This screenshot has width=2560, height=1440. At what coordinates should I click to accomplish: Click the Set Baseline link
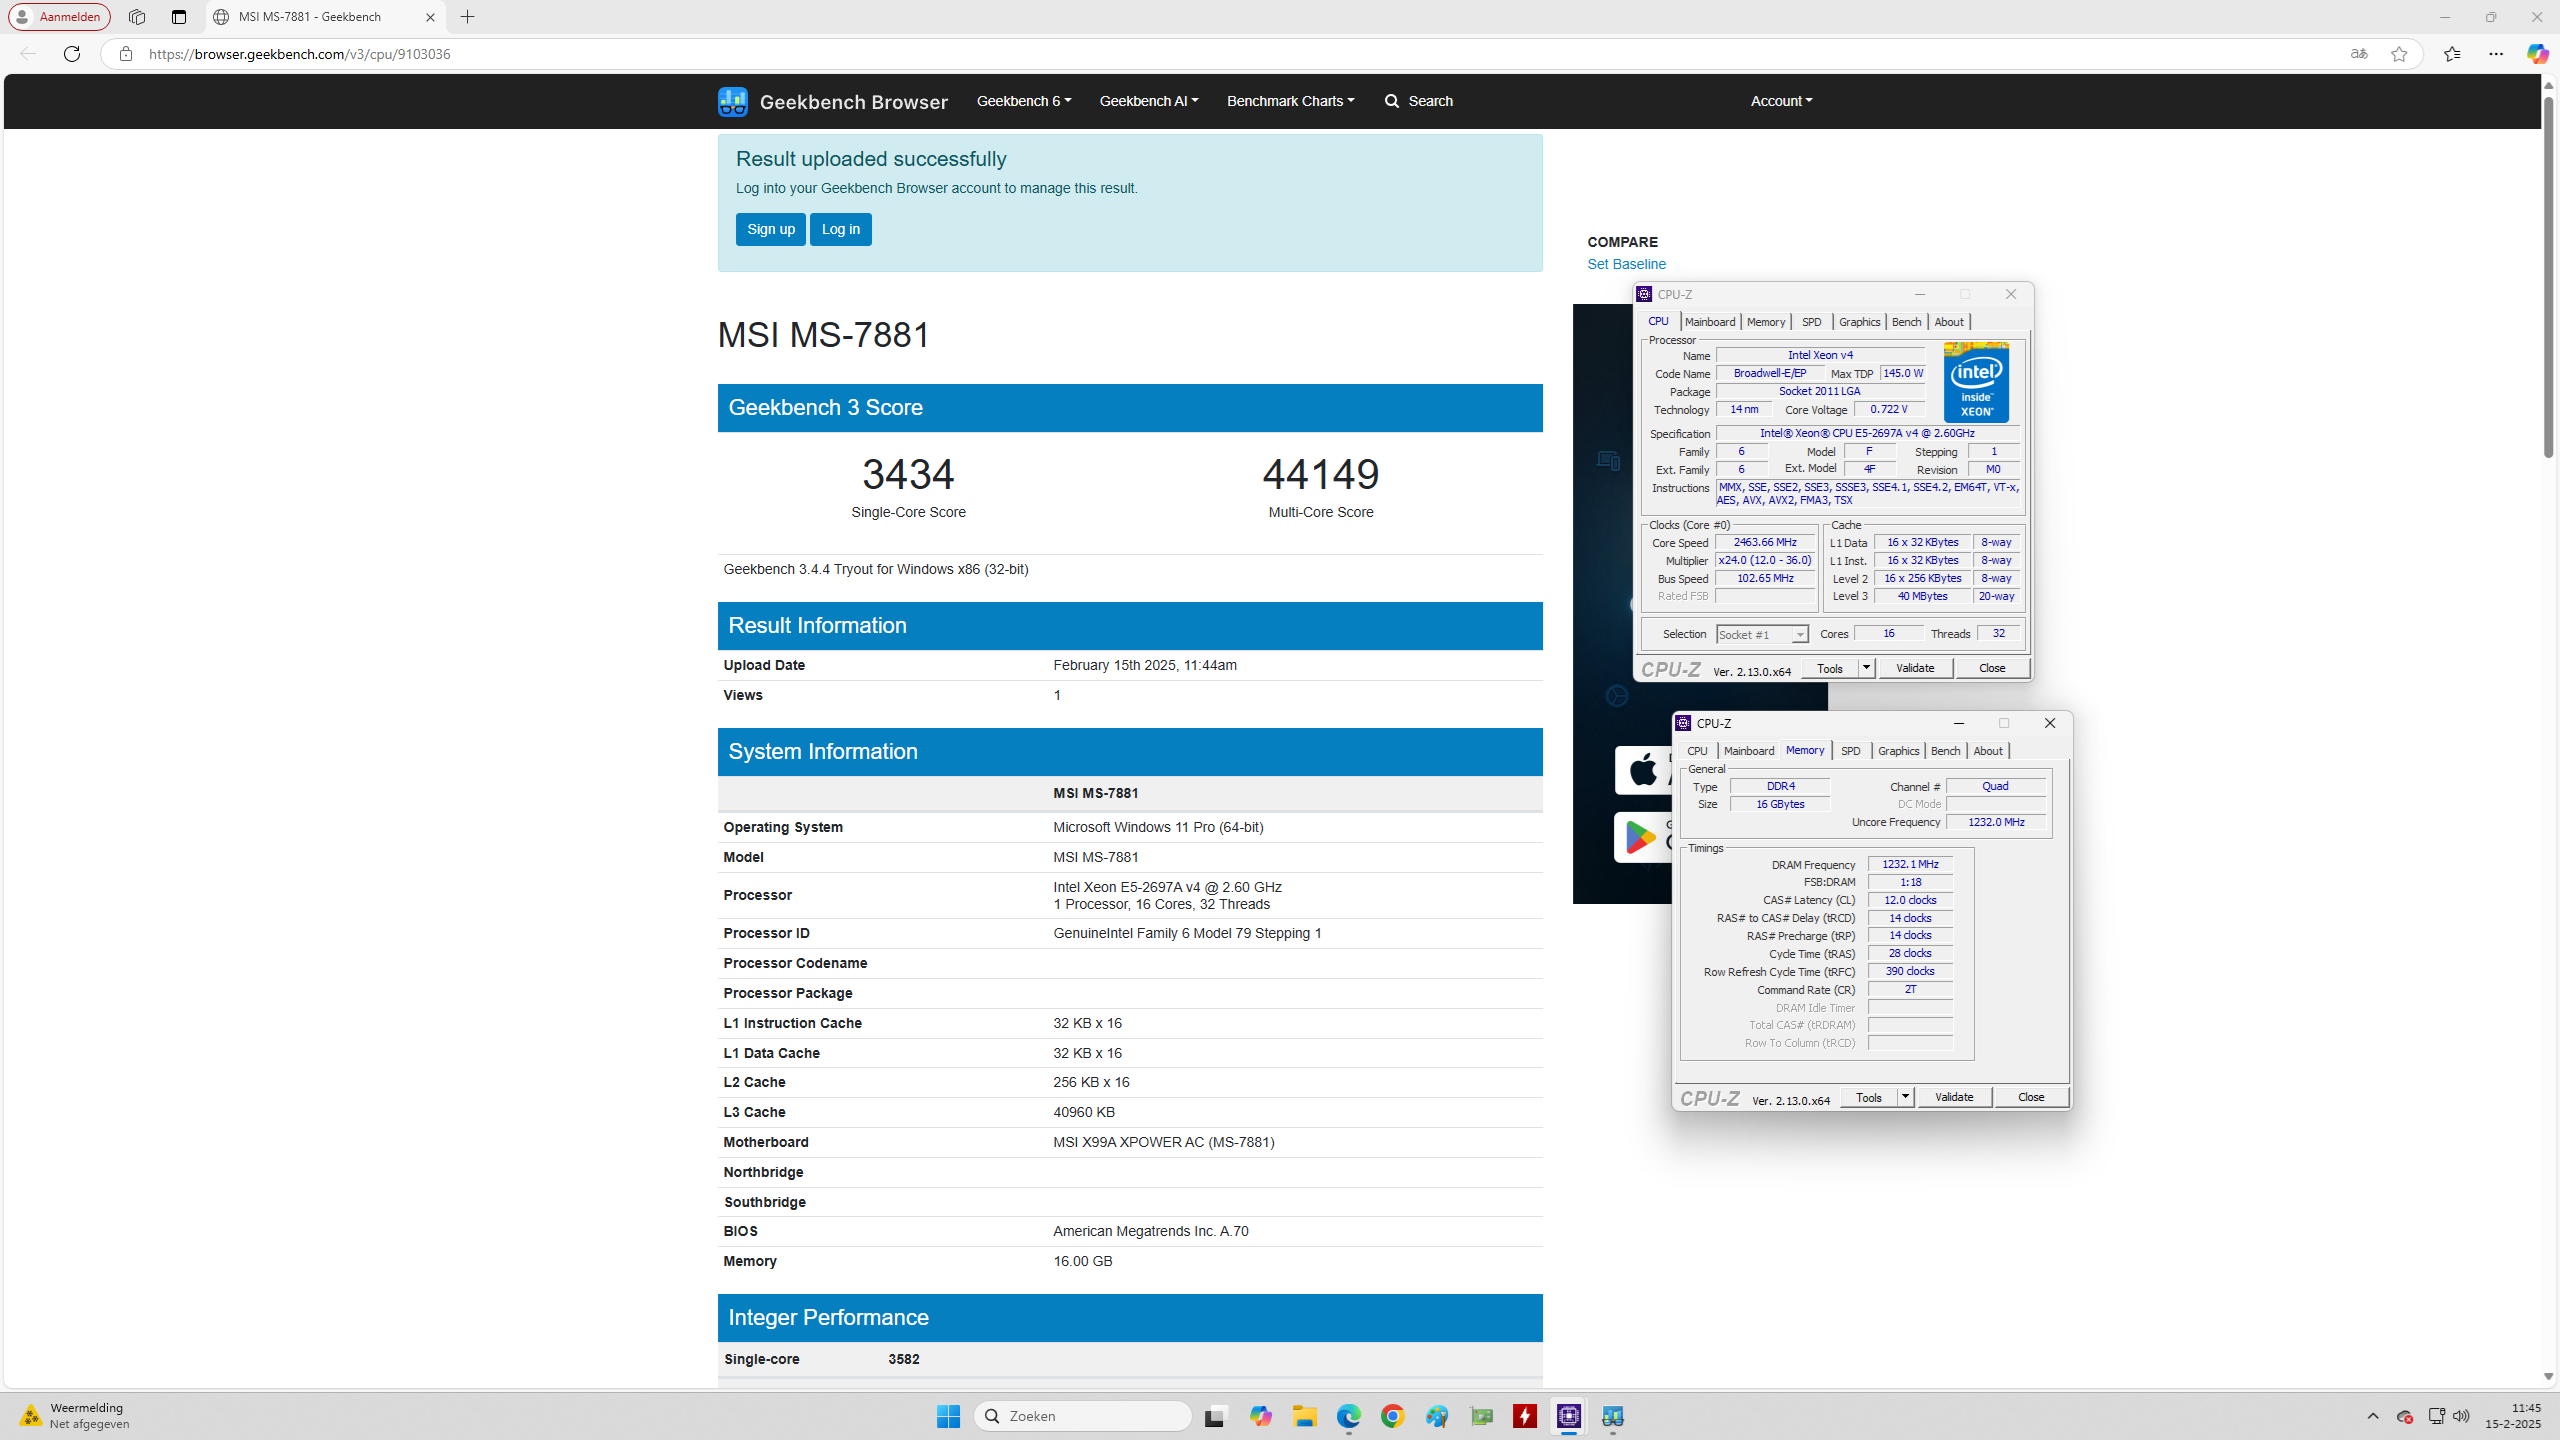pyautogui.click(x=1626, y=264)
